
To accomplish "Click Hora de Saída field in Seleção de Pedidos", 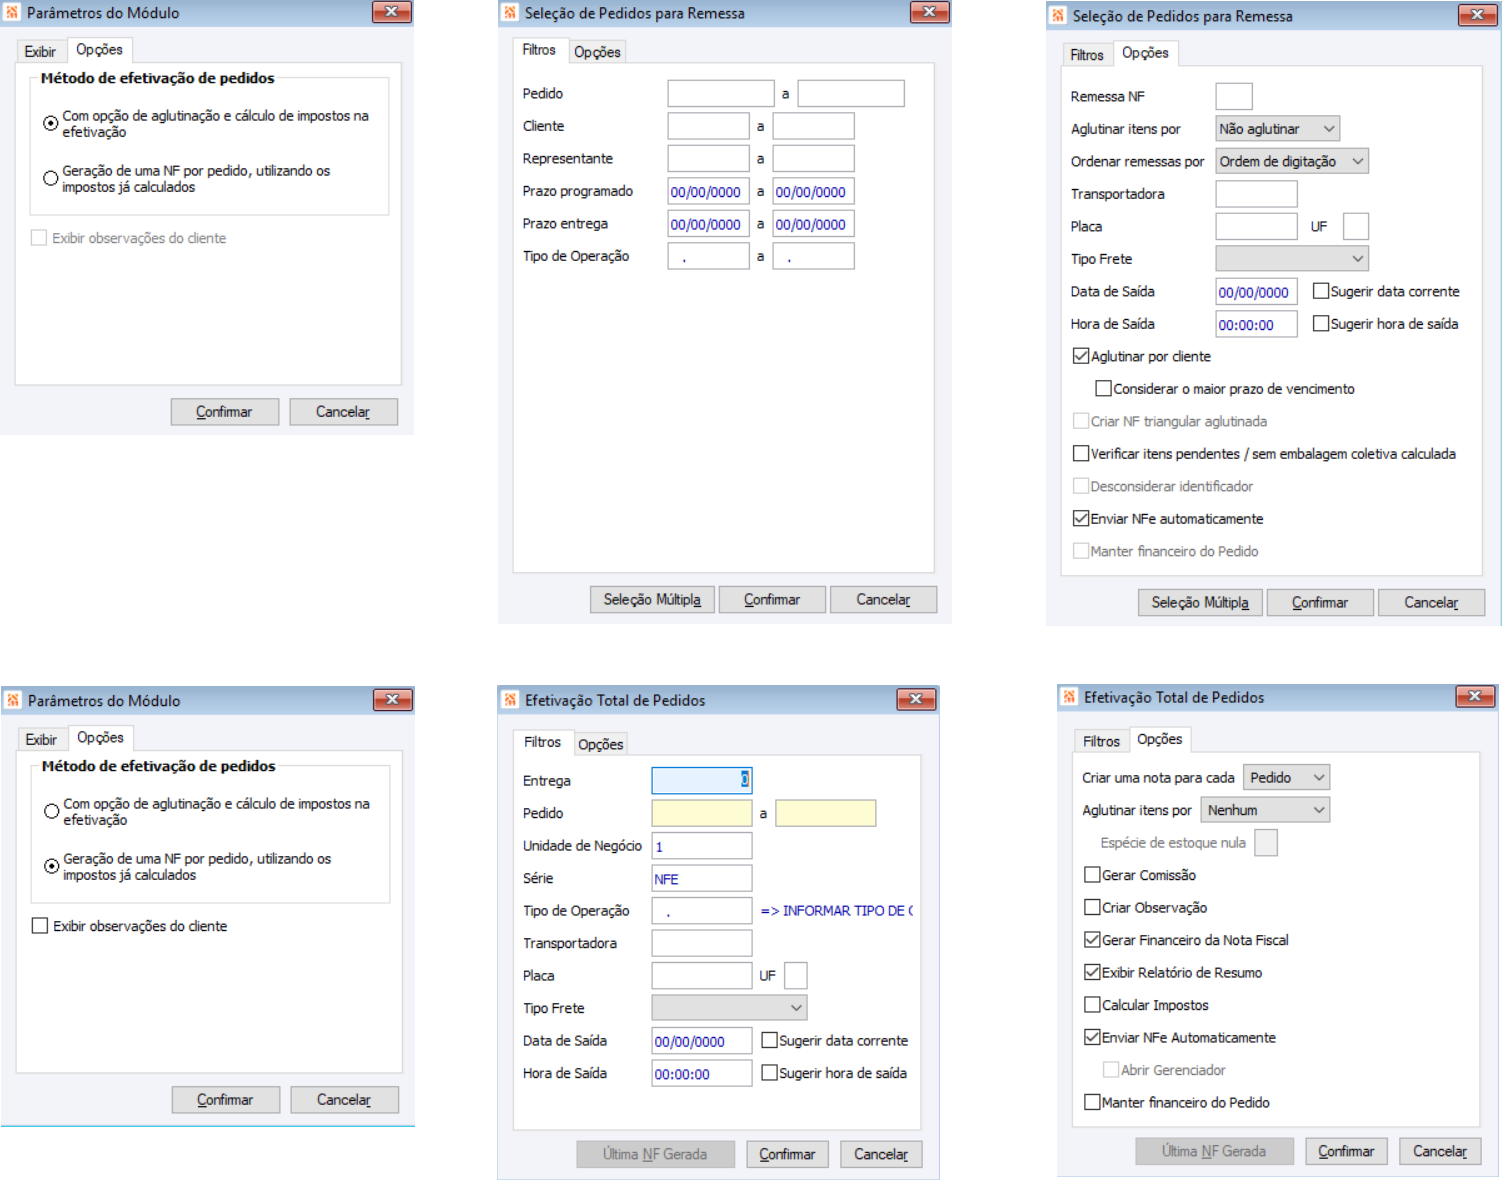I will 1256,324.
